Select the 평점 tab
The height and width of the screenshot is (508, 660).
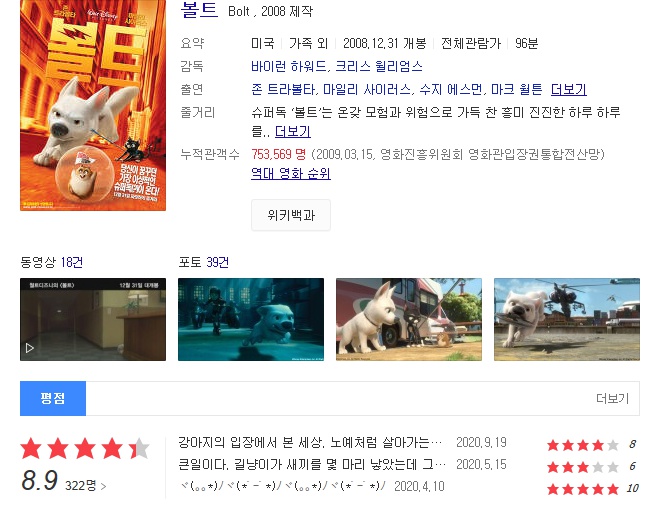coord(53,399)
